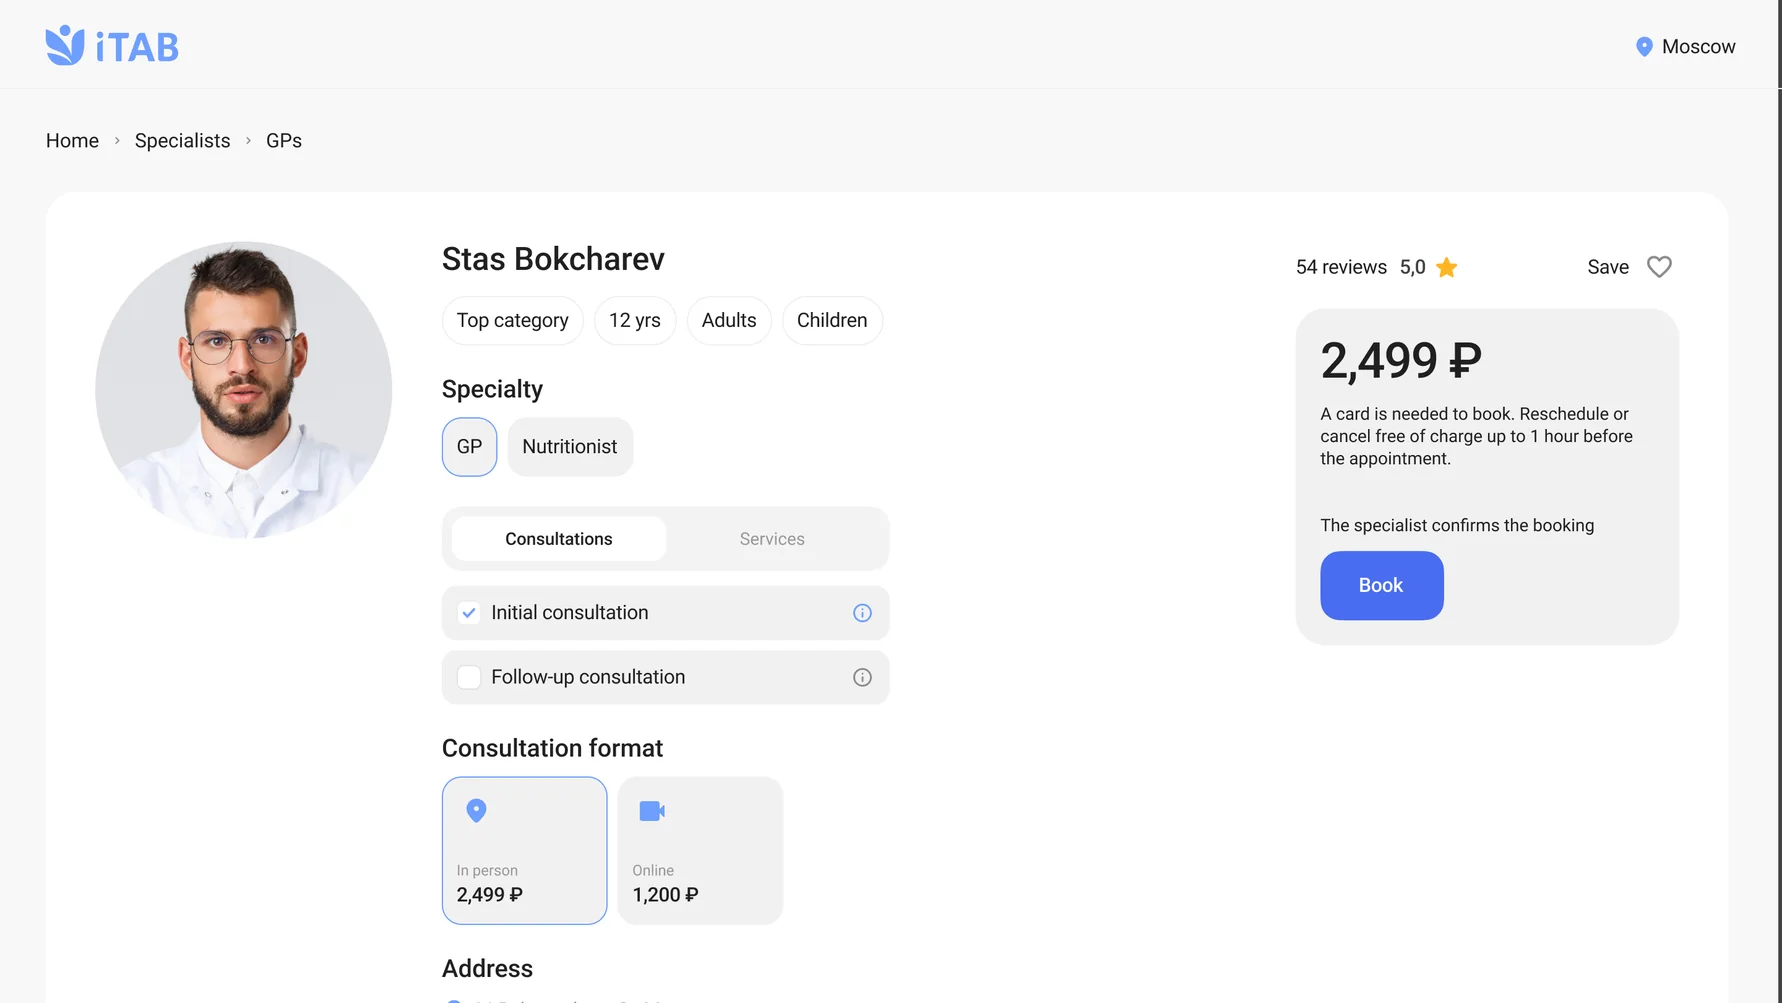Screen dimensions: 1782x1003
Task: Open the Moscow city selector
Action: (x=1685, y=47)
